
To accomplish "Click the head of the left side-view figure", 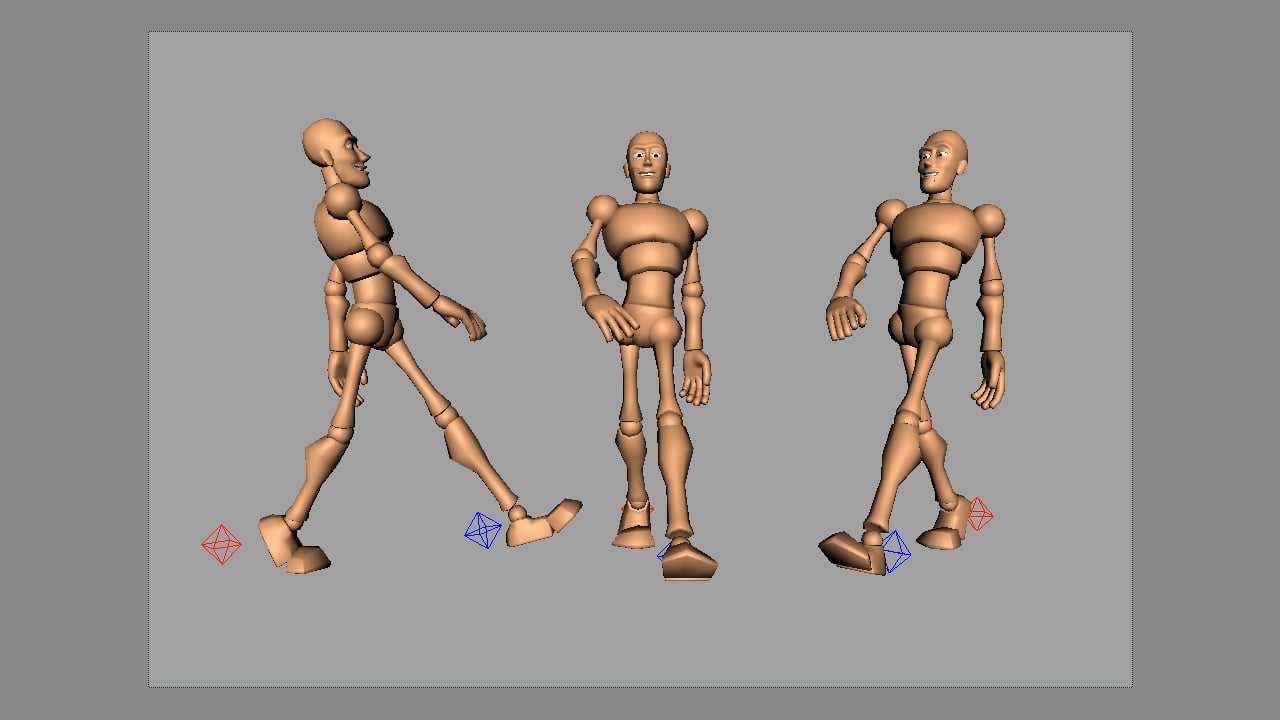I will (336, 153).
